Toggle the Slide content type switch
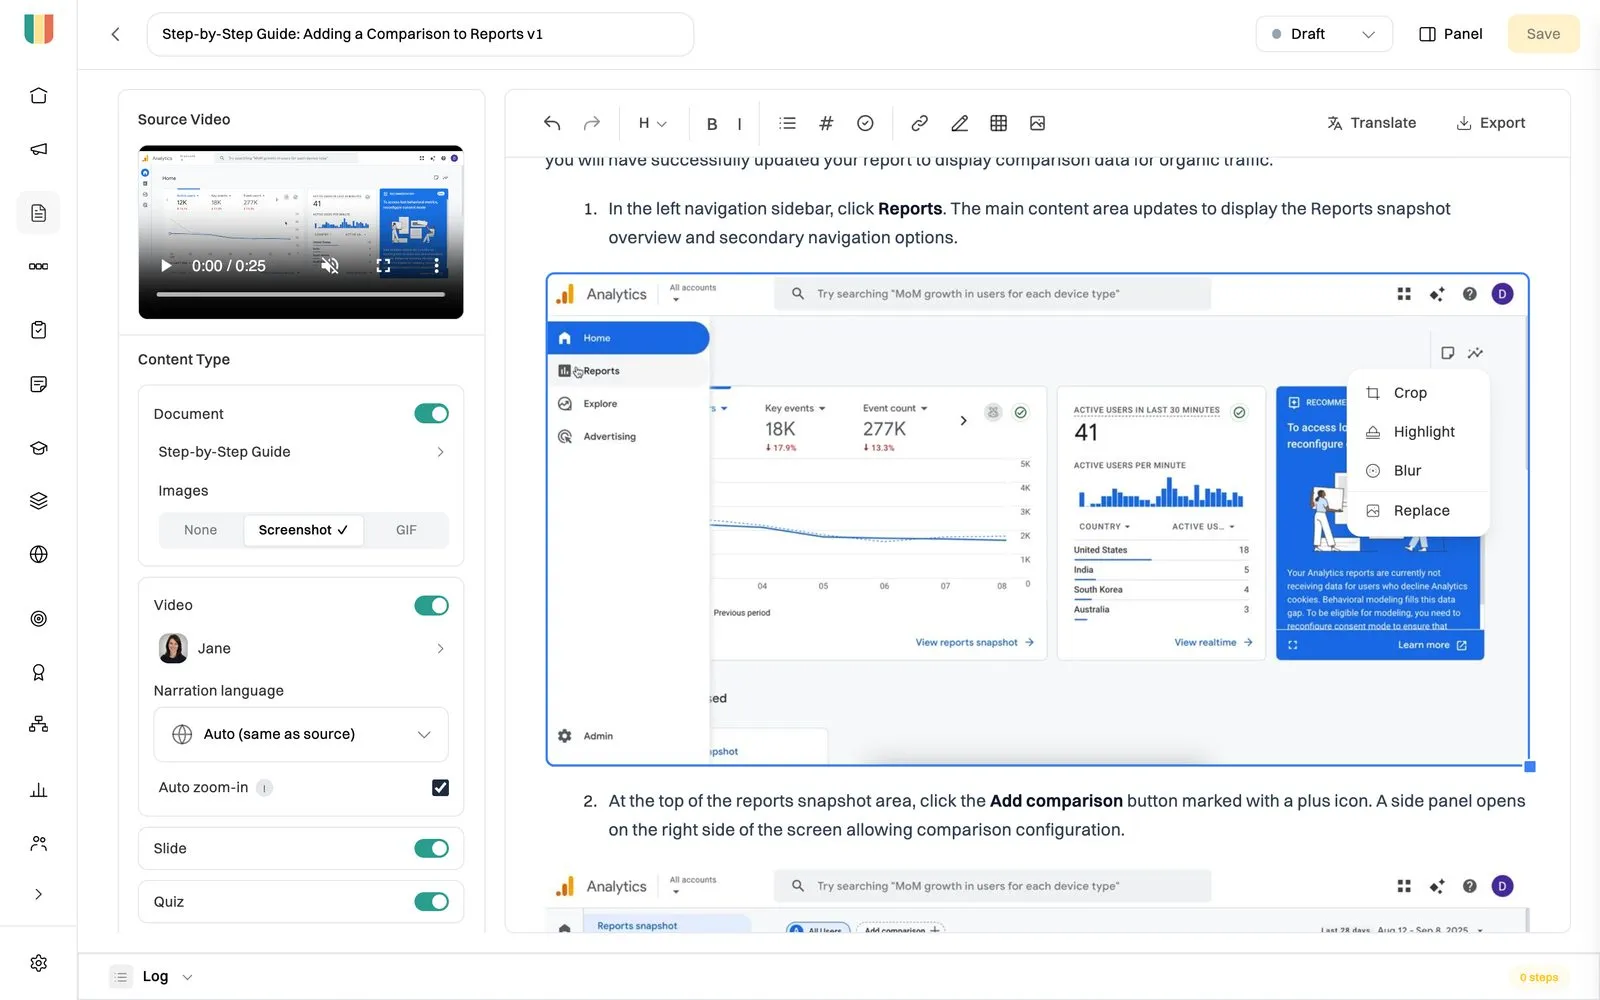The width and height of the screenshot is (1600, 1000). (x=432, y=848)
